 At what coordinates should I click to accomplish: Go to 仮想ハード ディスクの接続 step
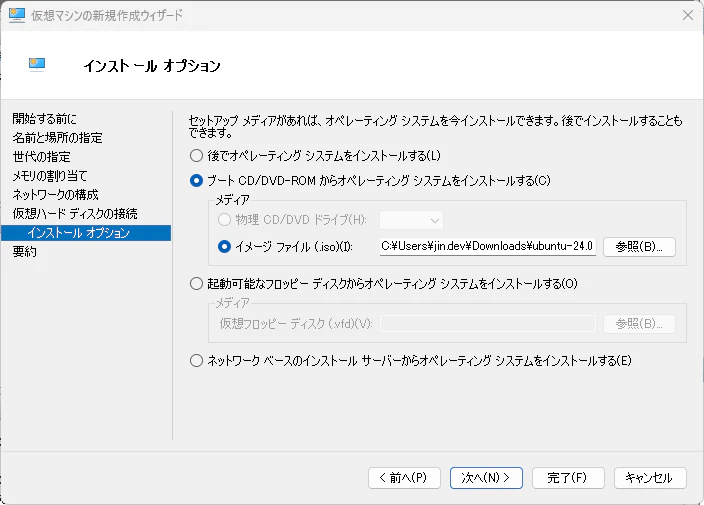75,214
